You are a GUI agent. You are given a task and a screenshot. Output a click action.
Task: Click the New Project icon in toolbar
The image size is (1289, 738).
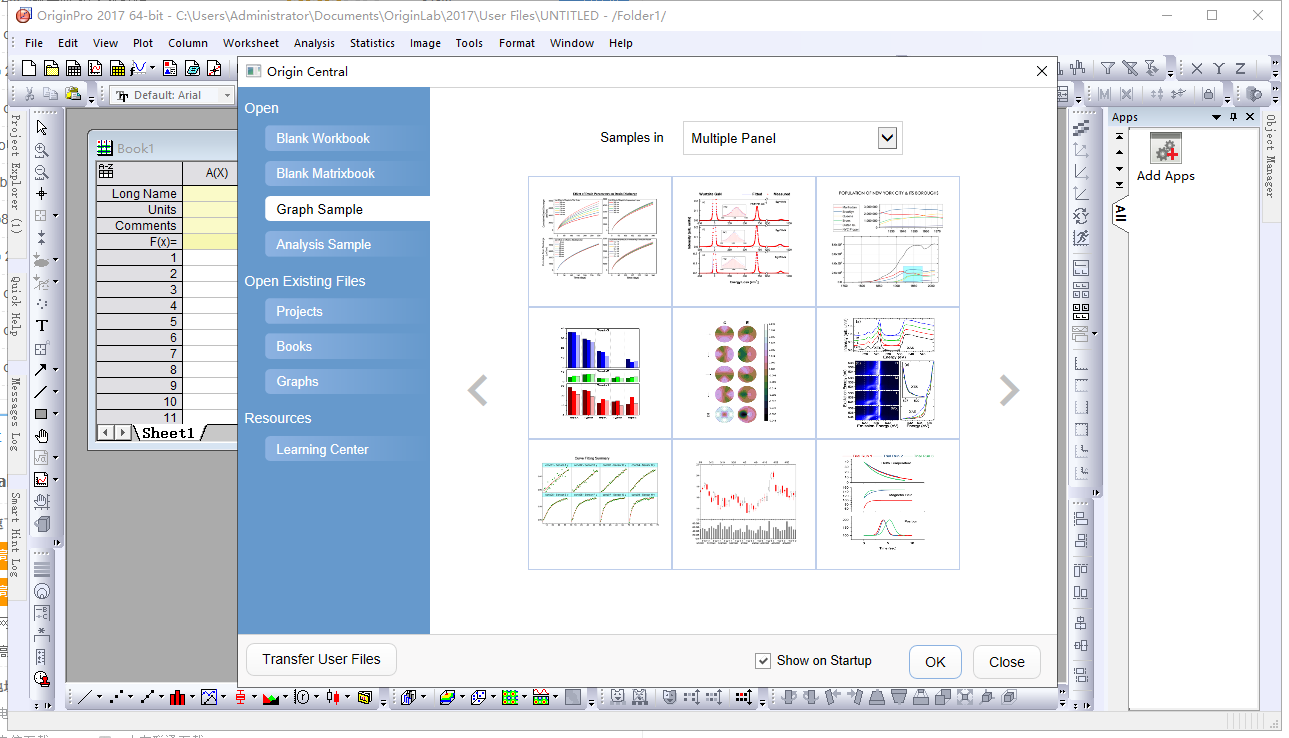[x=29, y=68]
